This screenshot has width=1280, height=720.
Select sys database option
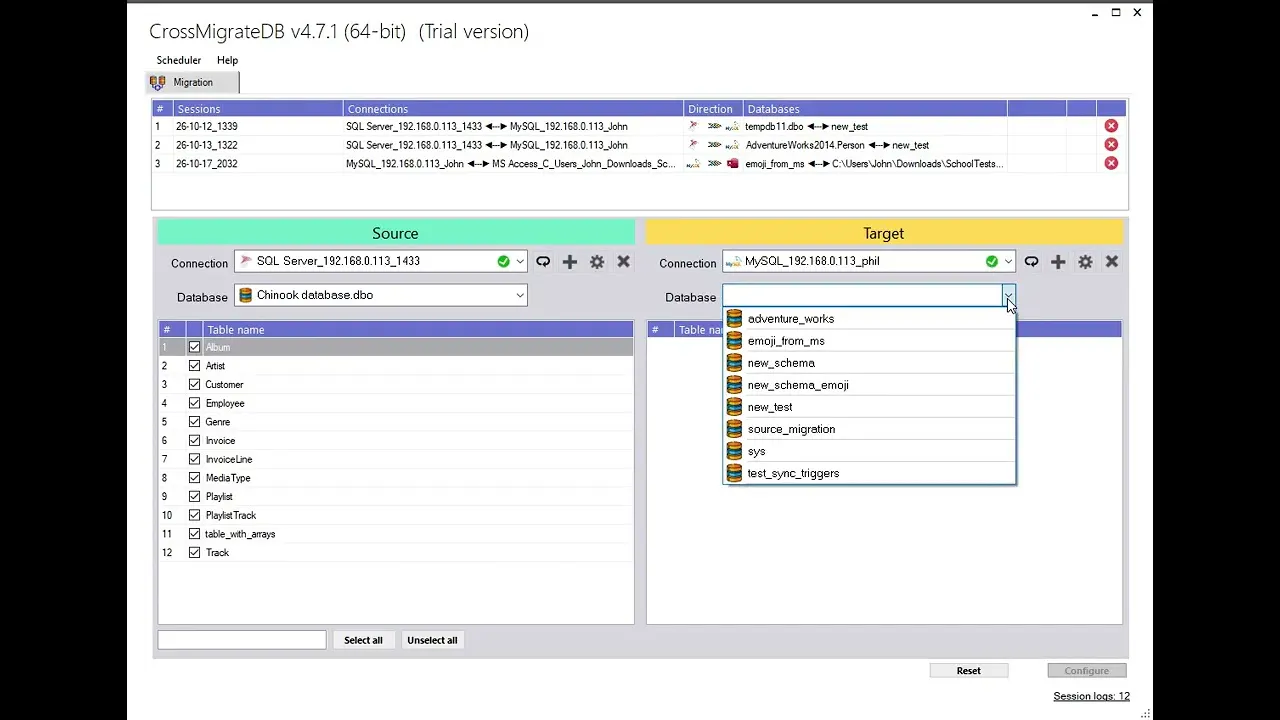(869, 451)
